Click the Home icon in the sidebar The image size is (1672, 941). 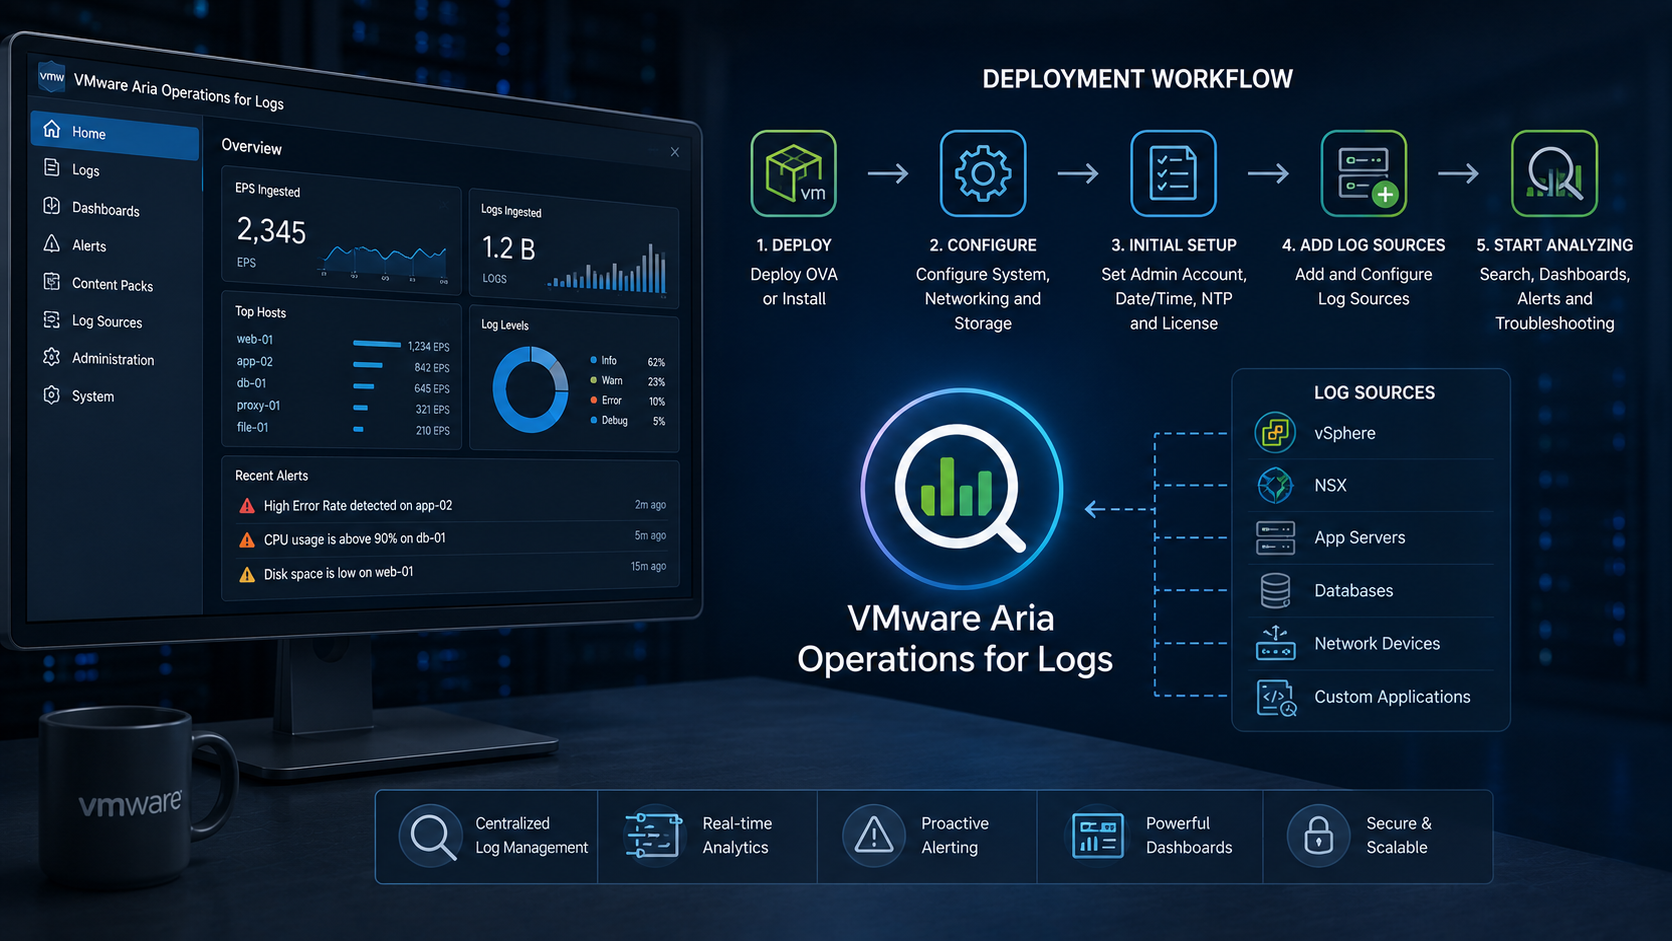coord(52,130)
